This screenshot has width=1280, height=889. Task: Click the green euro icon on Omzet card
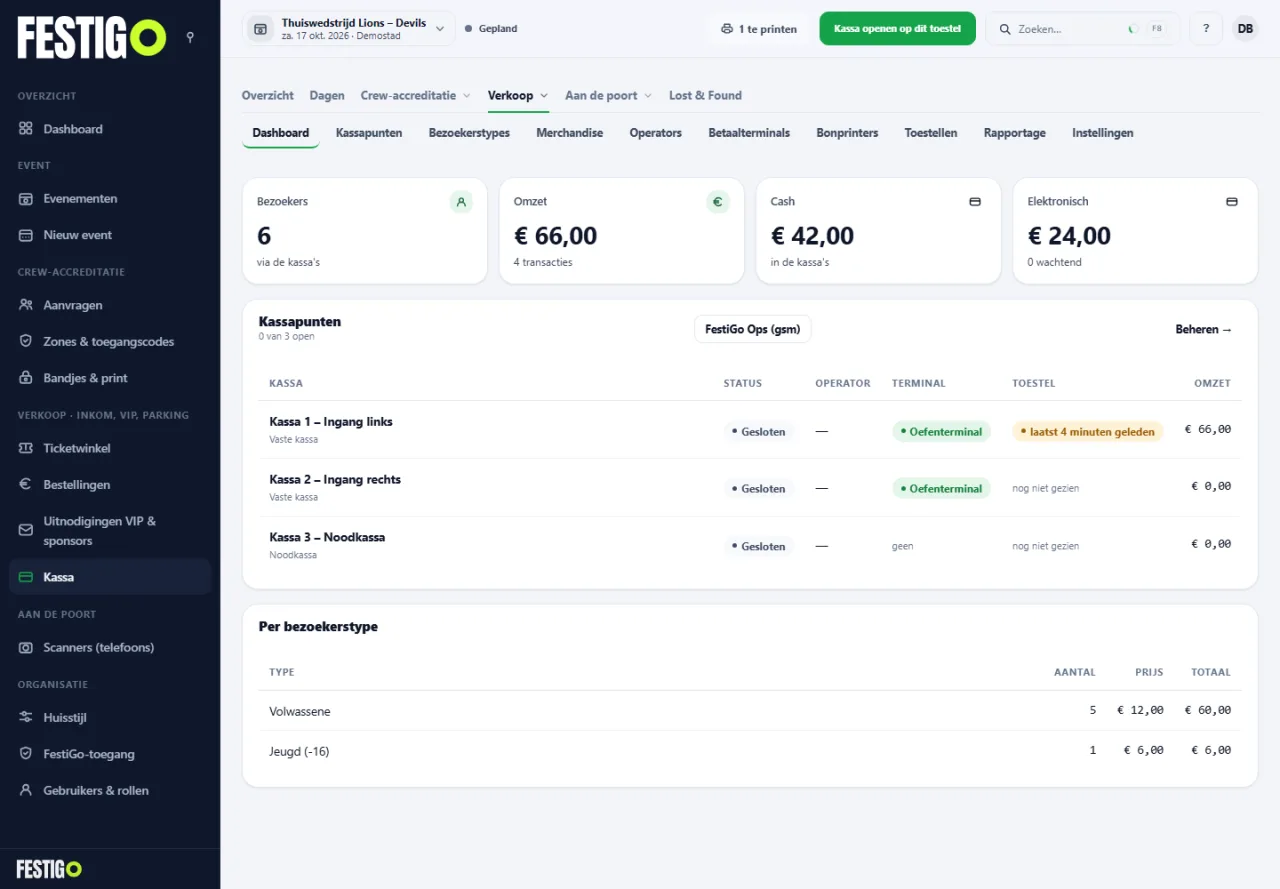pos(718,202)
